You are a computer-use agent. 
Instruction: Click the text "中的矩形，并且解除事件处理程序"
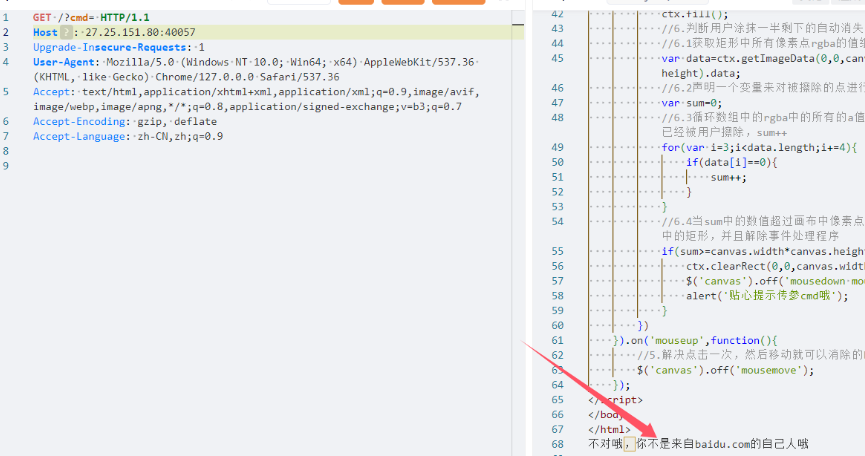pos(750,237)
